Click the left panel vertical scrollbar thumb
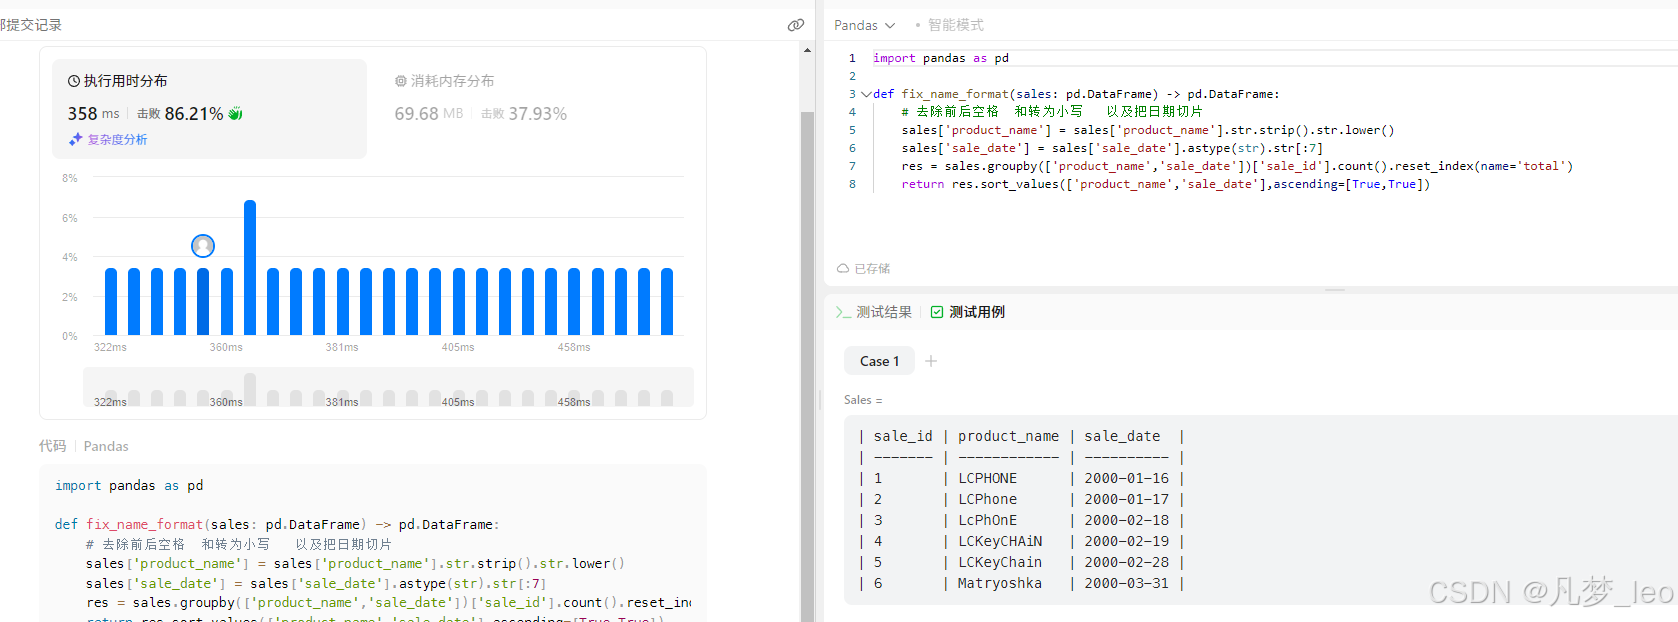The height and width of the screenshot is (622, 1678). pyautogui.click(x=807, y=367)
